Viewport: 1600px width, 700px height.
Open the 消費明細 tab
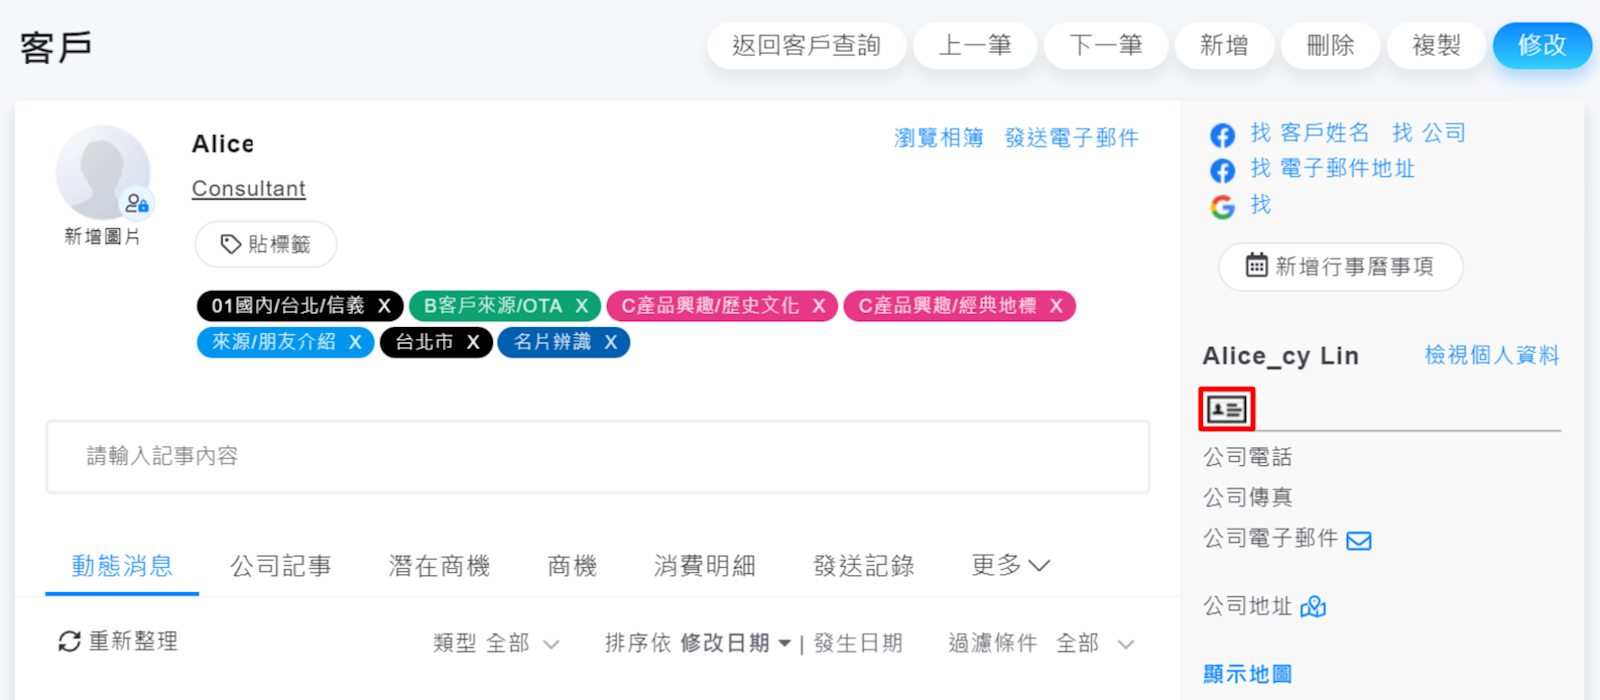click(704, 566)
